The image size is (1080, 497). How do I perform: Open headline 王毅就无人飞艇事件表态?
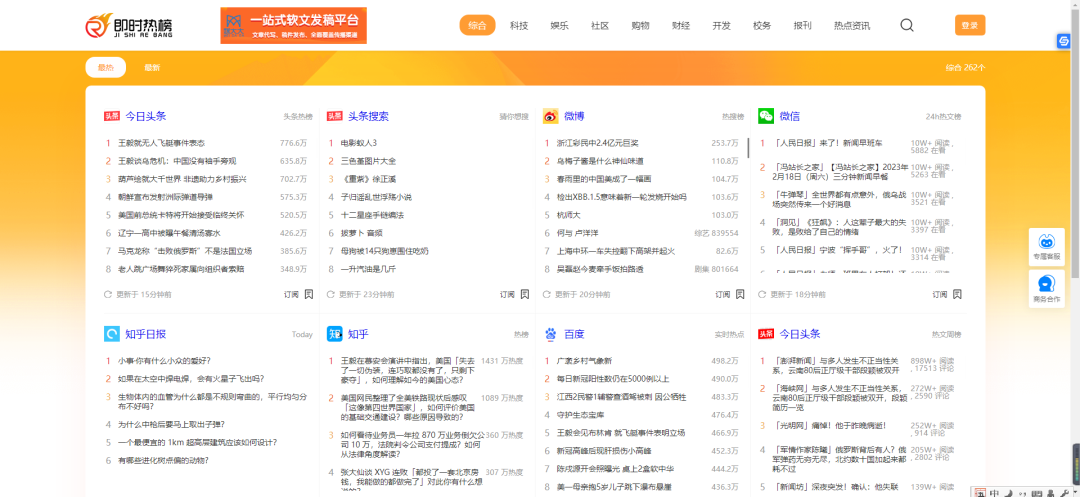[x=162, y=143]
